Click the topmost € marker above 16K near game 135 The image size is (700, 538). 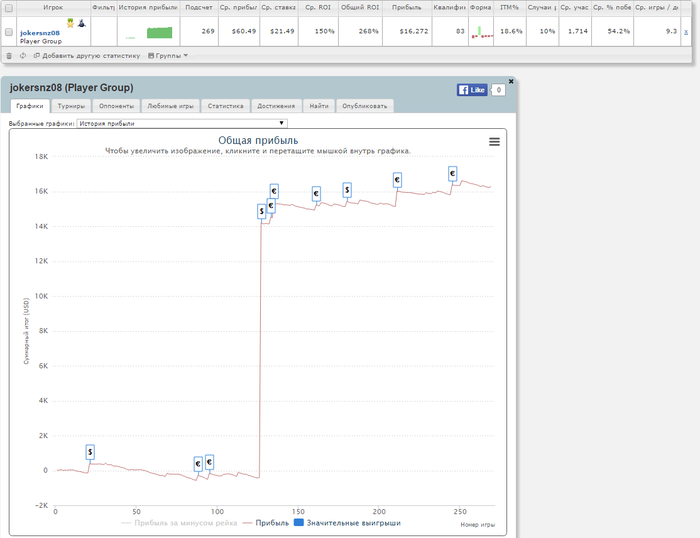[x=274, y=191]
